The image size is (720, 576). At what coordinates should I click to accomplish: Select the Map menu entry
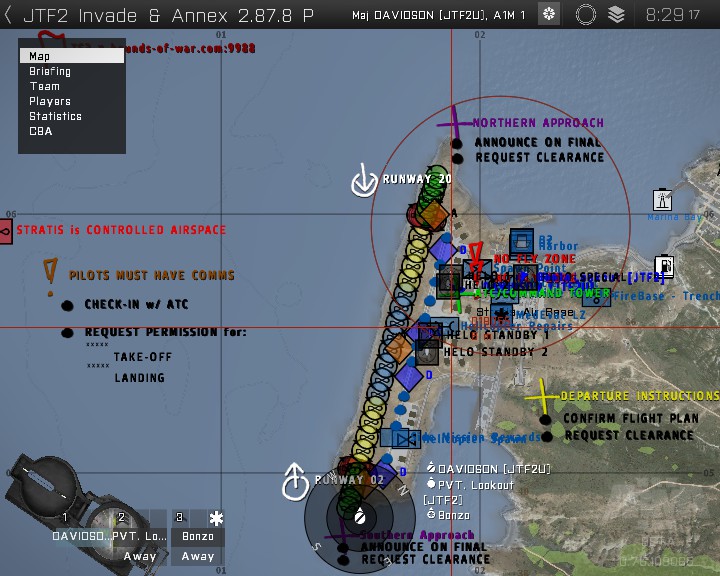tap(72, 56)
